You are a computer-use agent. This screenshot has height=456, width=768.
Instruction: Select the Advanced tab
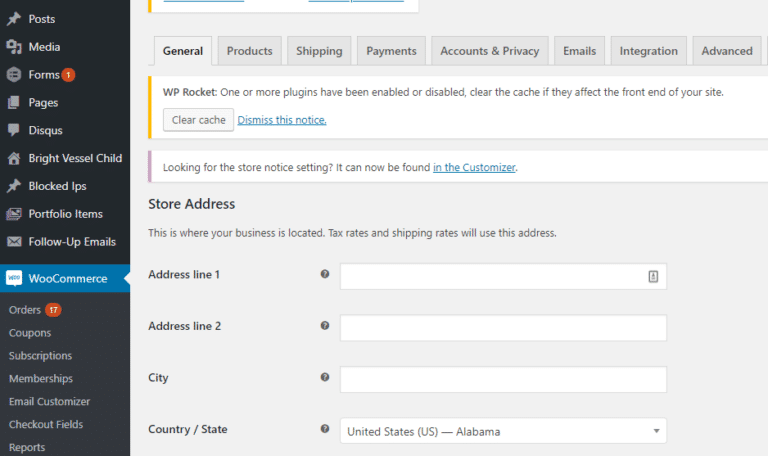[x=727, y=51]
